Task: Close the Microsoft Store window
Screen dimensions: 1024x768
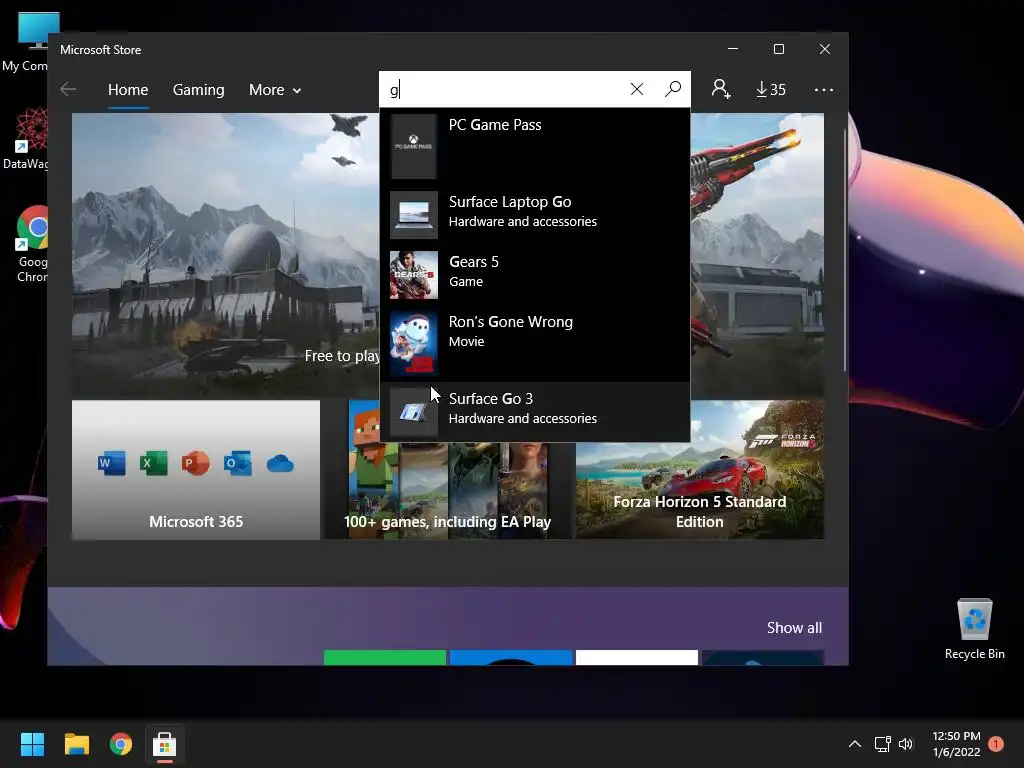Action: pyautogui.click(x=825, y=49)
